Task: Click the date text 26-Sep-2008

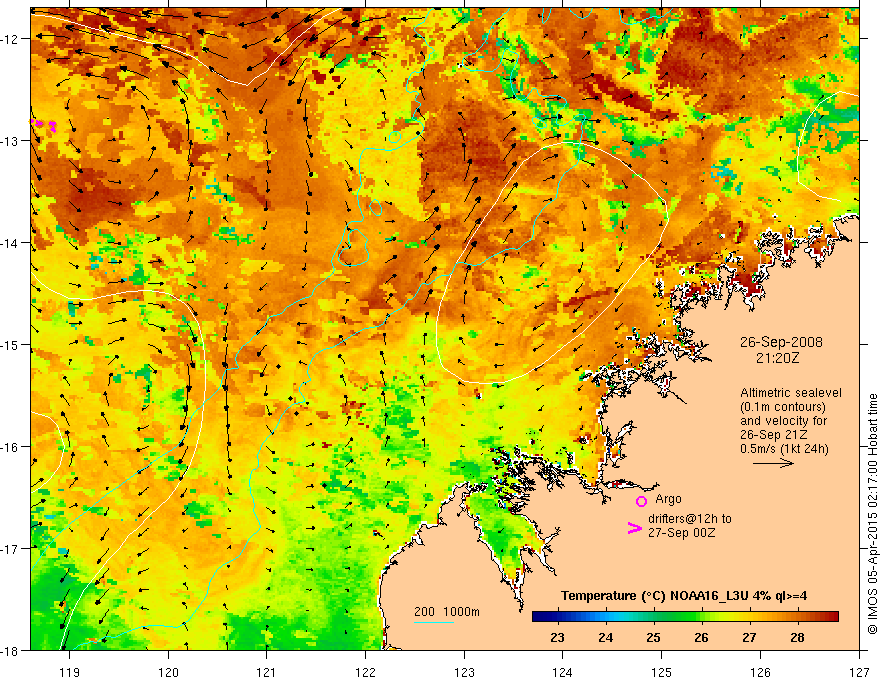Action: (x=781, y=342)
